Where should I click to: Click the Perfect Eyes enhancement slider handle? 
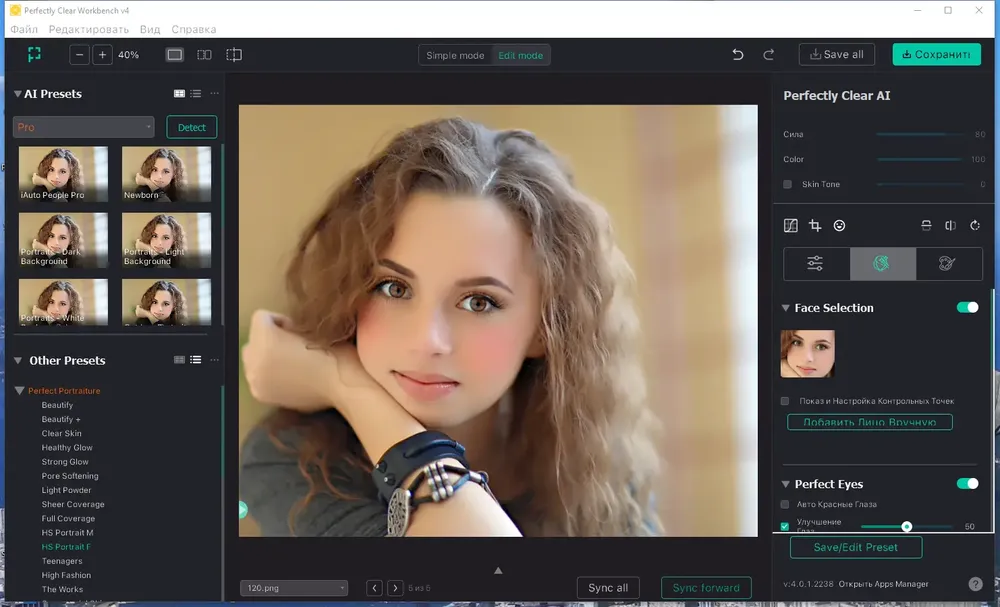pyautogui.click(x=907, y=526)
